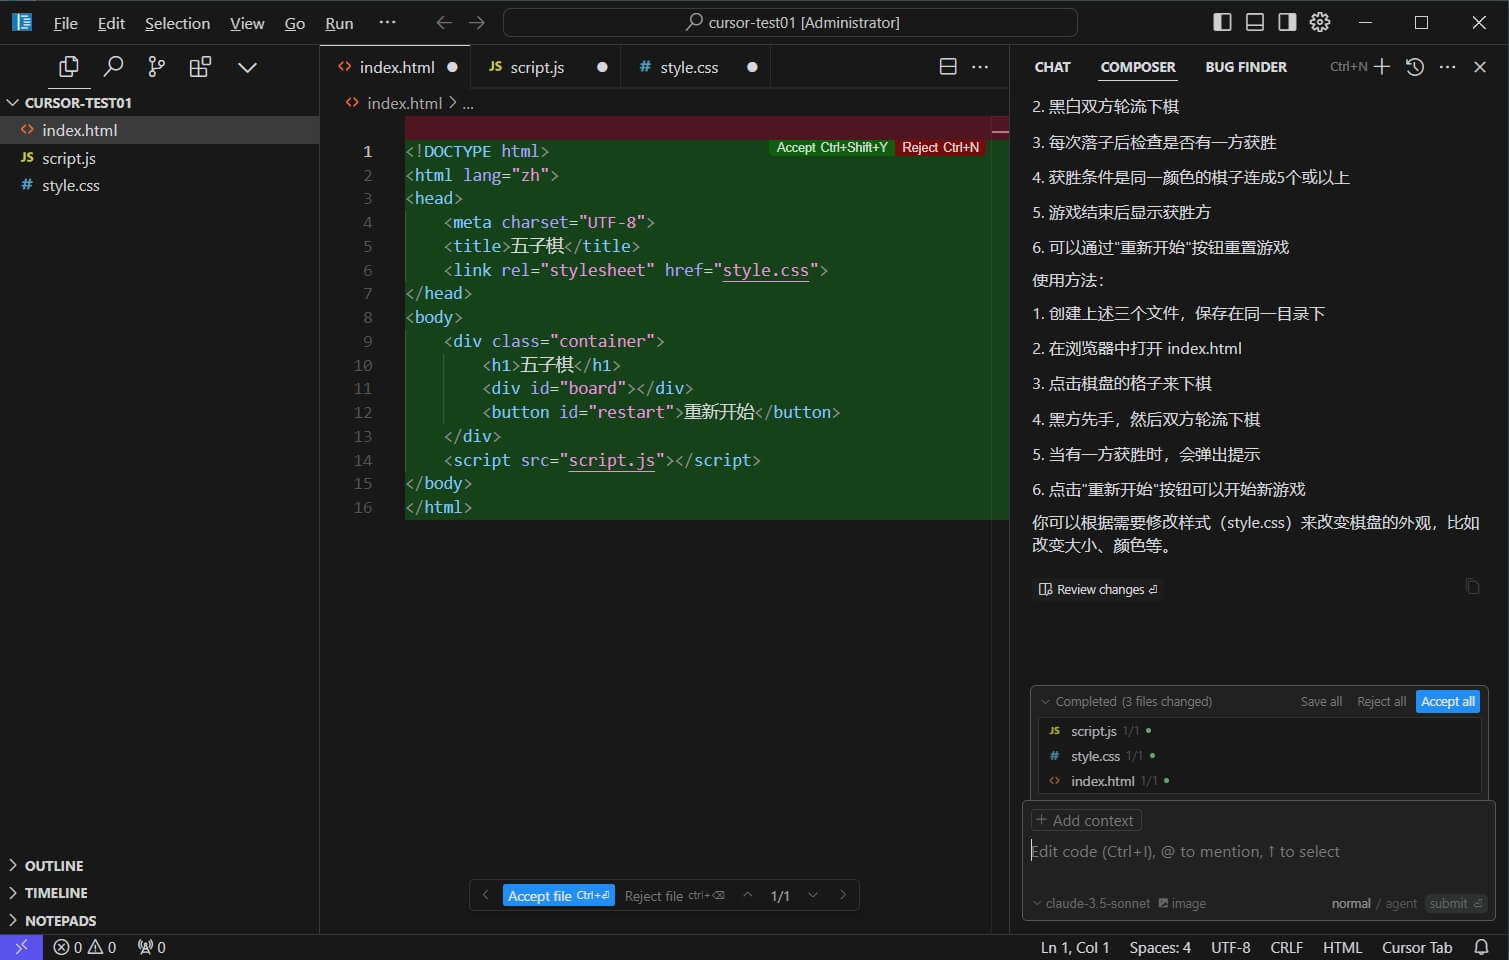This screenshot has height=960, width=1509.
Task: Collapse the Completed files changed list
Action: coord(1046,702)
